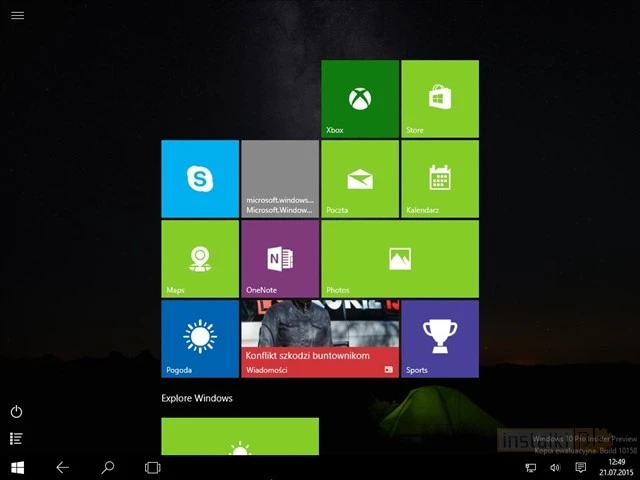The width and height of the screenshot is (640, 480).
Task: Open Task View on the taskbar
Action: (152, 467)
